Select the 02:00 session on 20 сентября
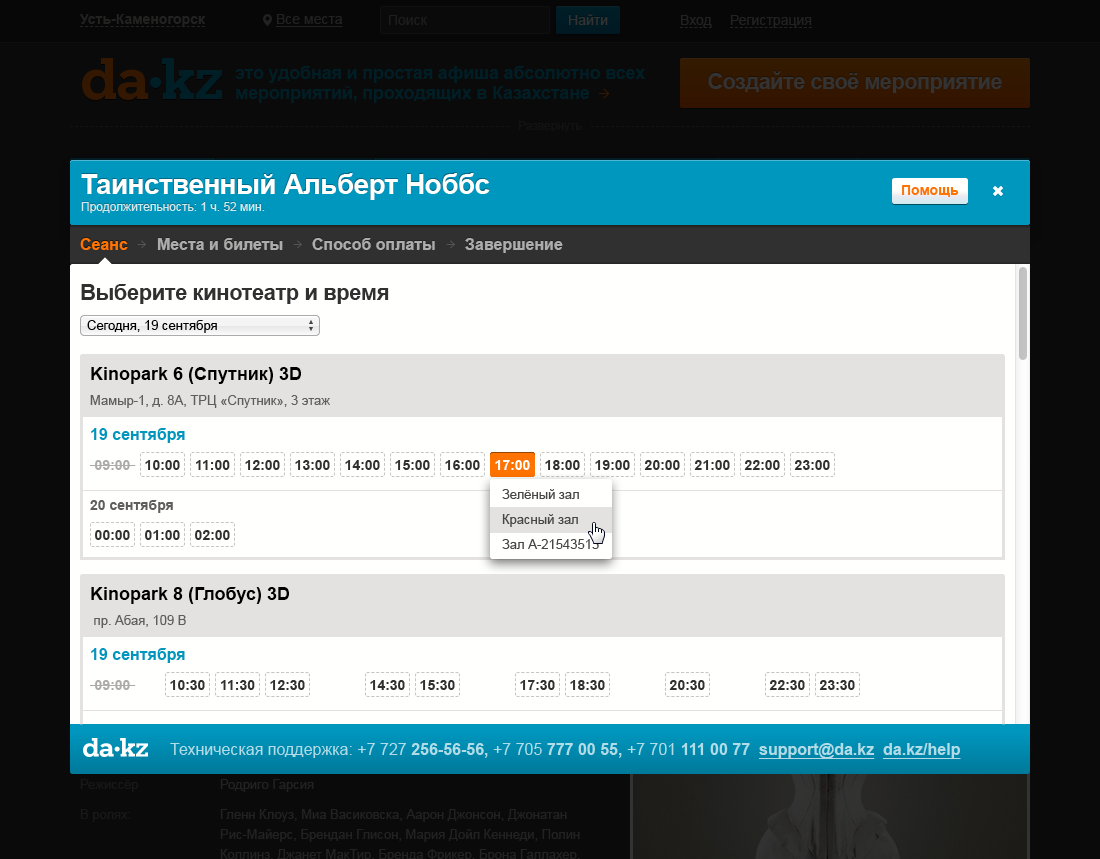 point(213,535)
